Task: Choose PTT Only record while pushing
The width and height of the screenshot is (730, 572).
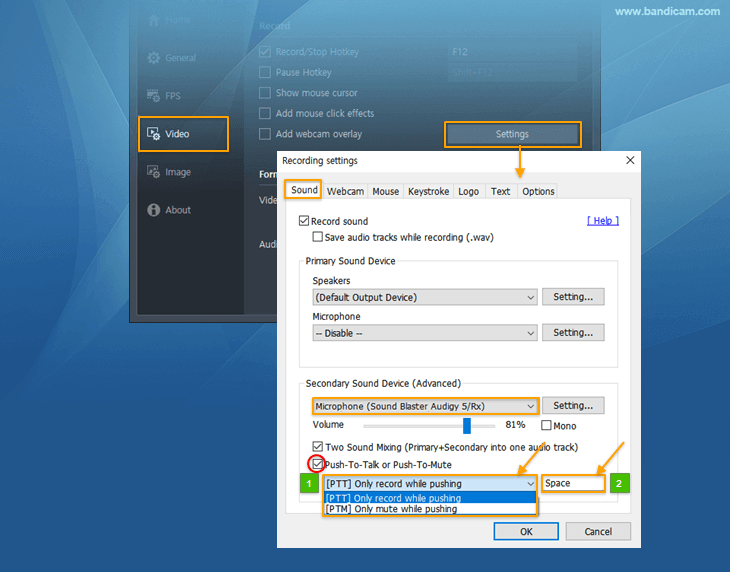Action: tap(430, 498)
